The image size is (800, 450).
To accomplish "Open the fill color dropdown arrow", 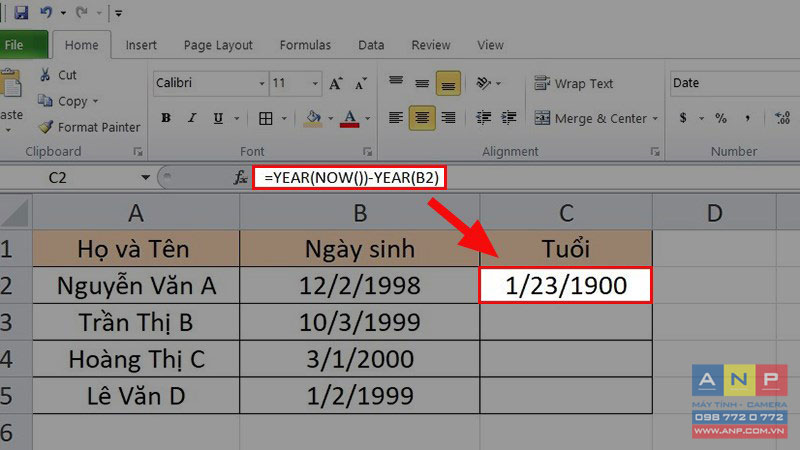I will click(331, 118).
